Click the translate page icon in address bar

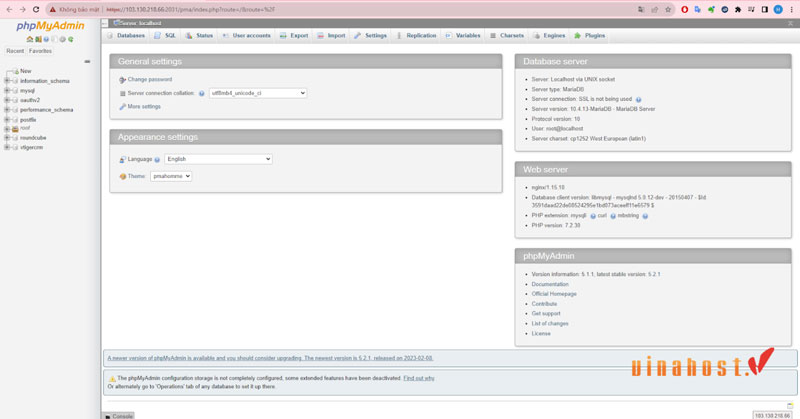click(x=641, y=10)
